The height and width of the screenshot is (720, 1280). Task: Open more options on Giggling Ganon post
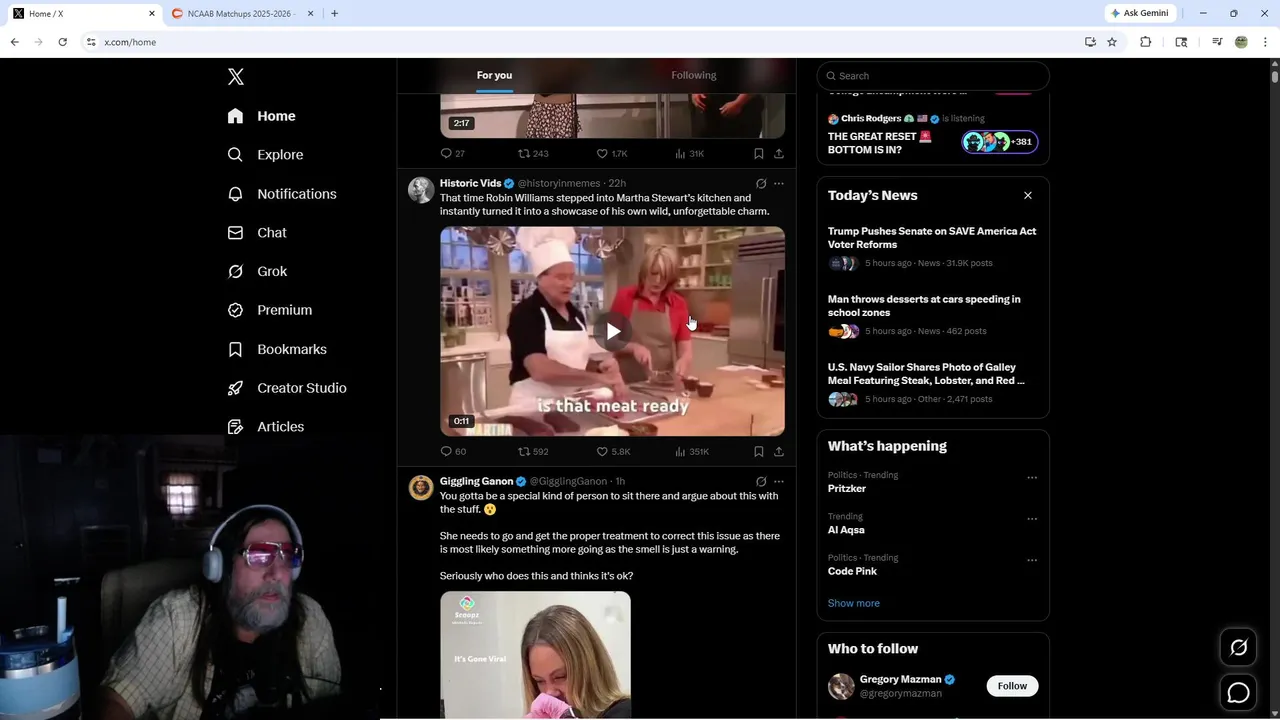point(779,482)
